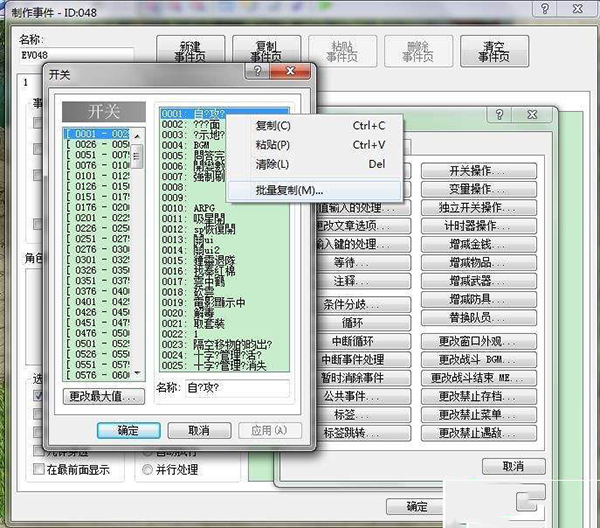Image resolution: width=600 pixels, height=528 pixels.
Task: Select switch 0021: 取套装
Action: click(x=224, y=323)
